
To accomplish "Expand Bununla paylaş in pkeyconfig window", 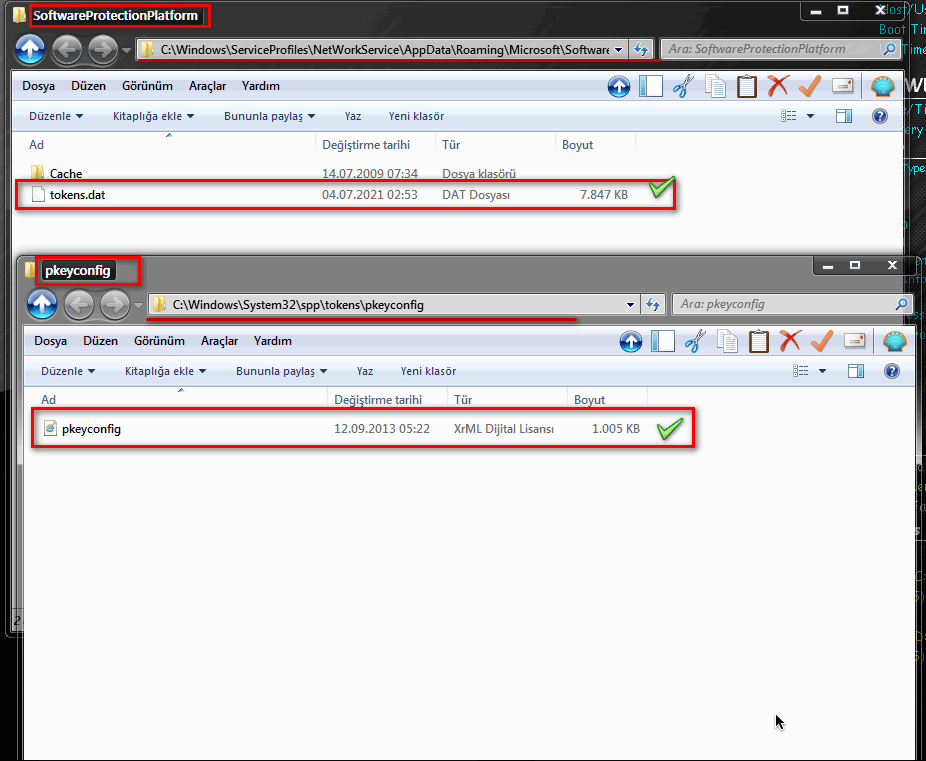I will pos(281,371).
